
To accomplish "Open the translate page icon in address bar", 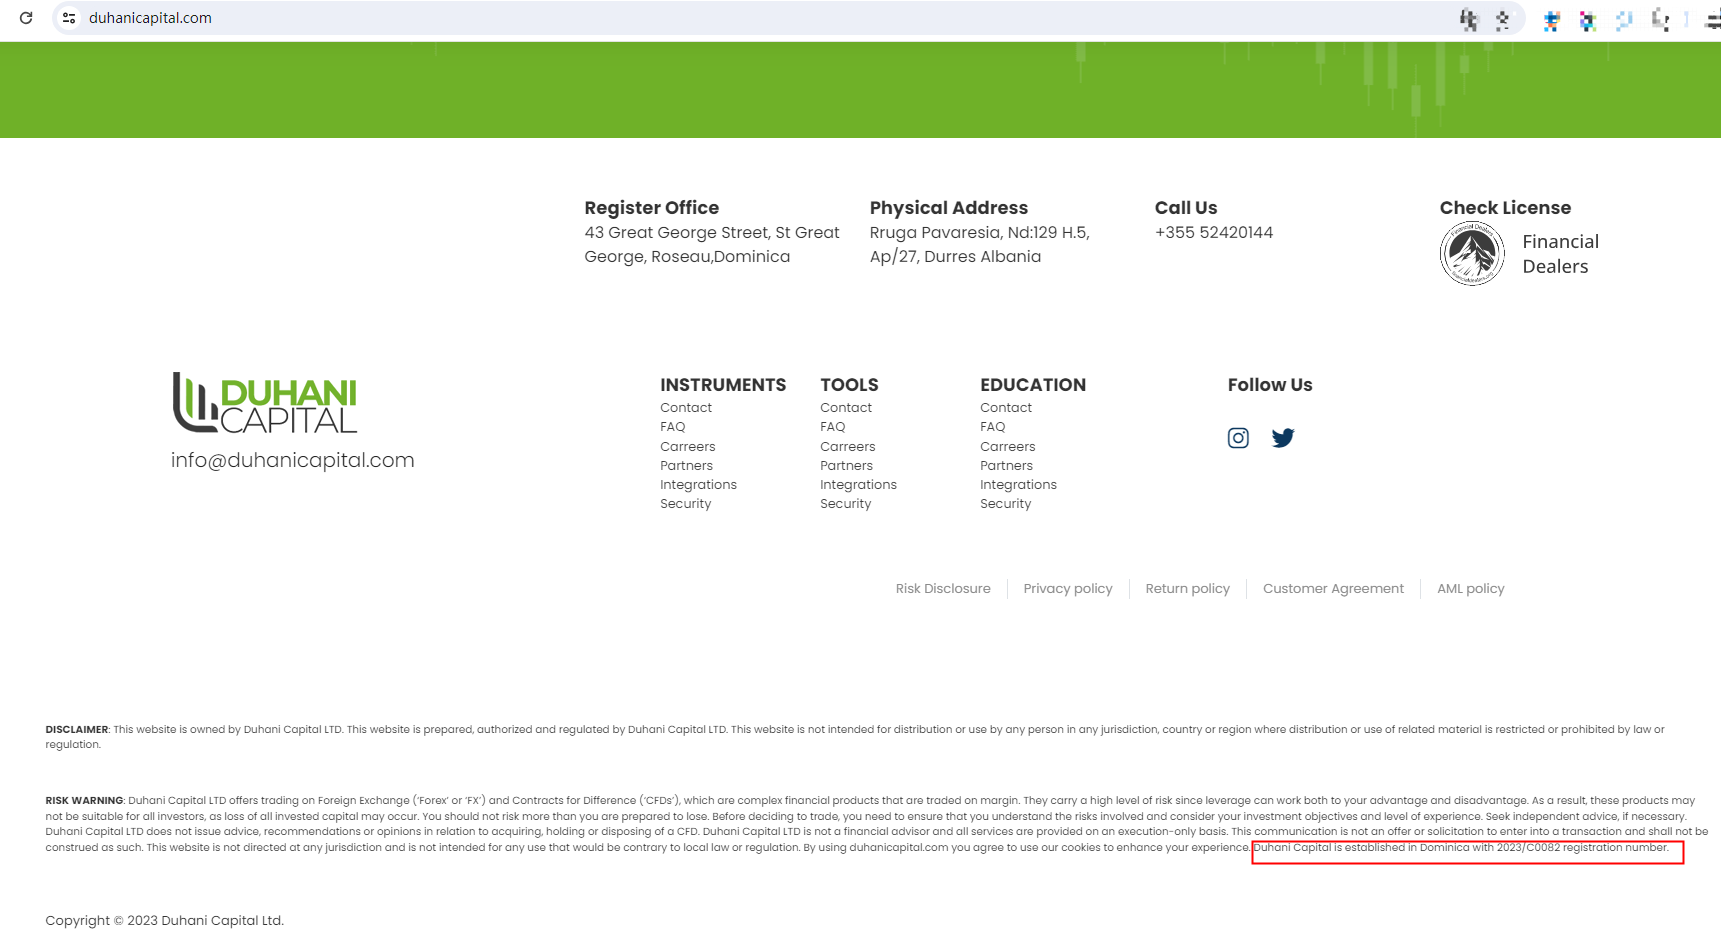I will pos(1468,19).
